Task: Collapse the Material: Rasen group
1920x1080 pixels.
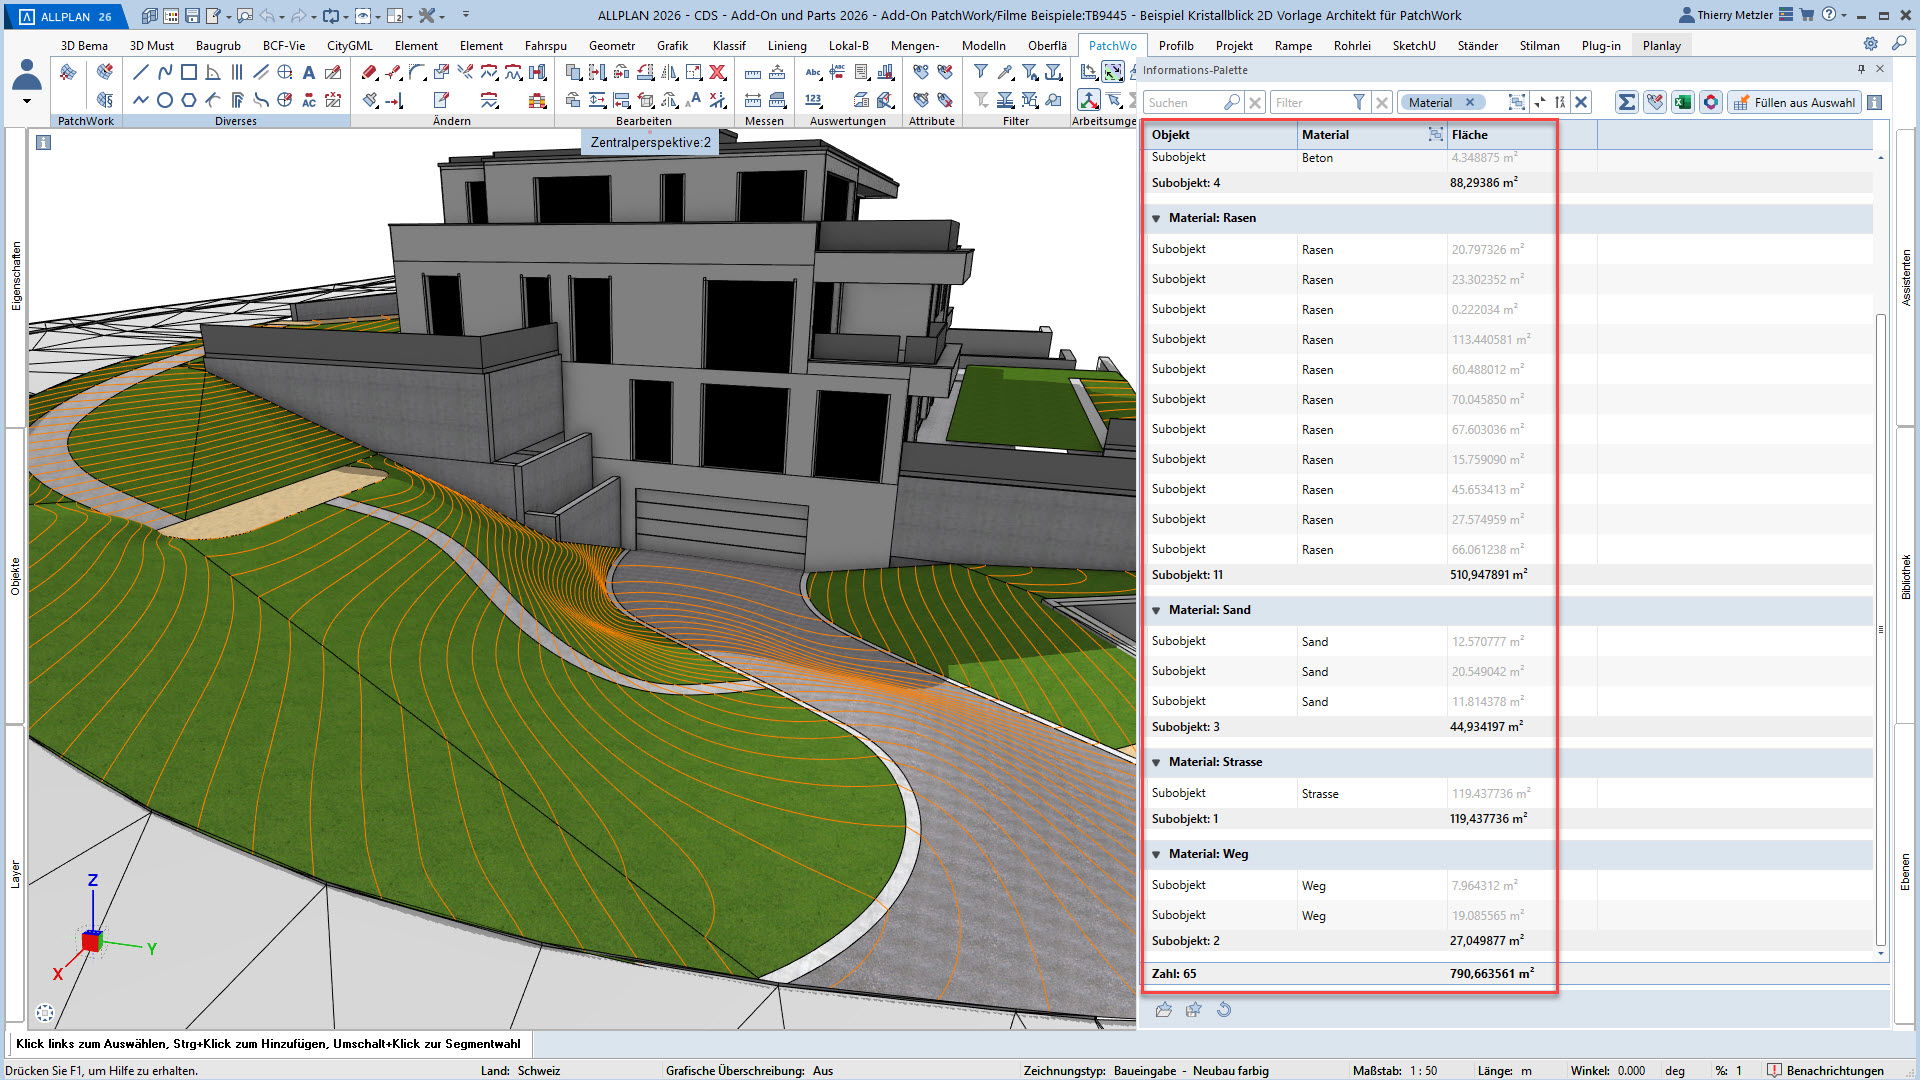Action: point(1156,218)
